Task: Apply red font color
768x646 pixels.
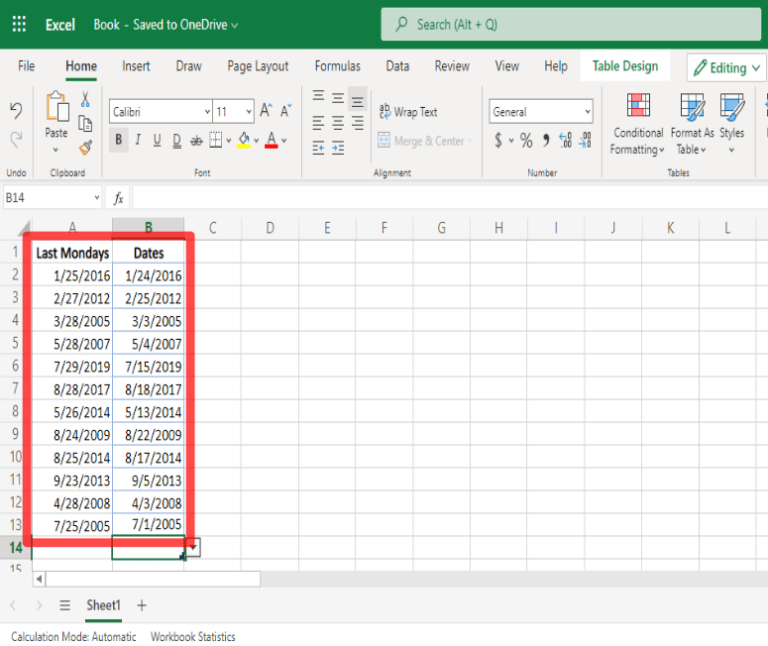Action: (271, 141)
